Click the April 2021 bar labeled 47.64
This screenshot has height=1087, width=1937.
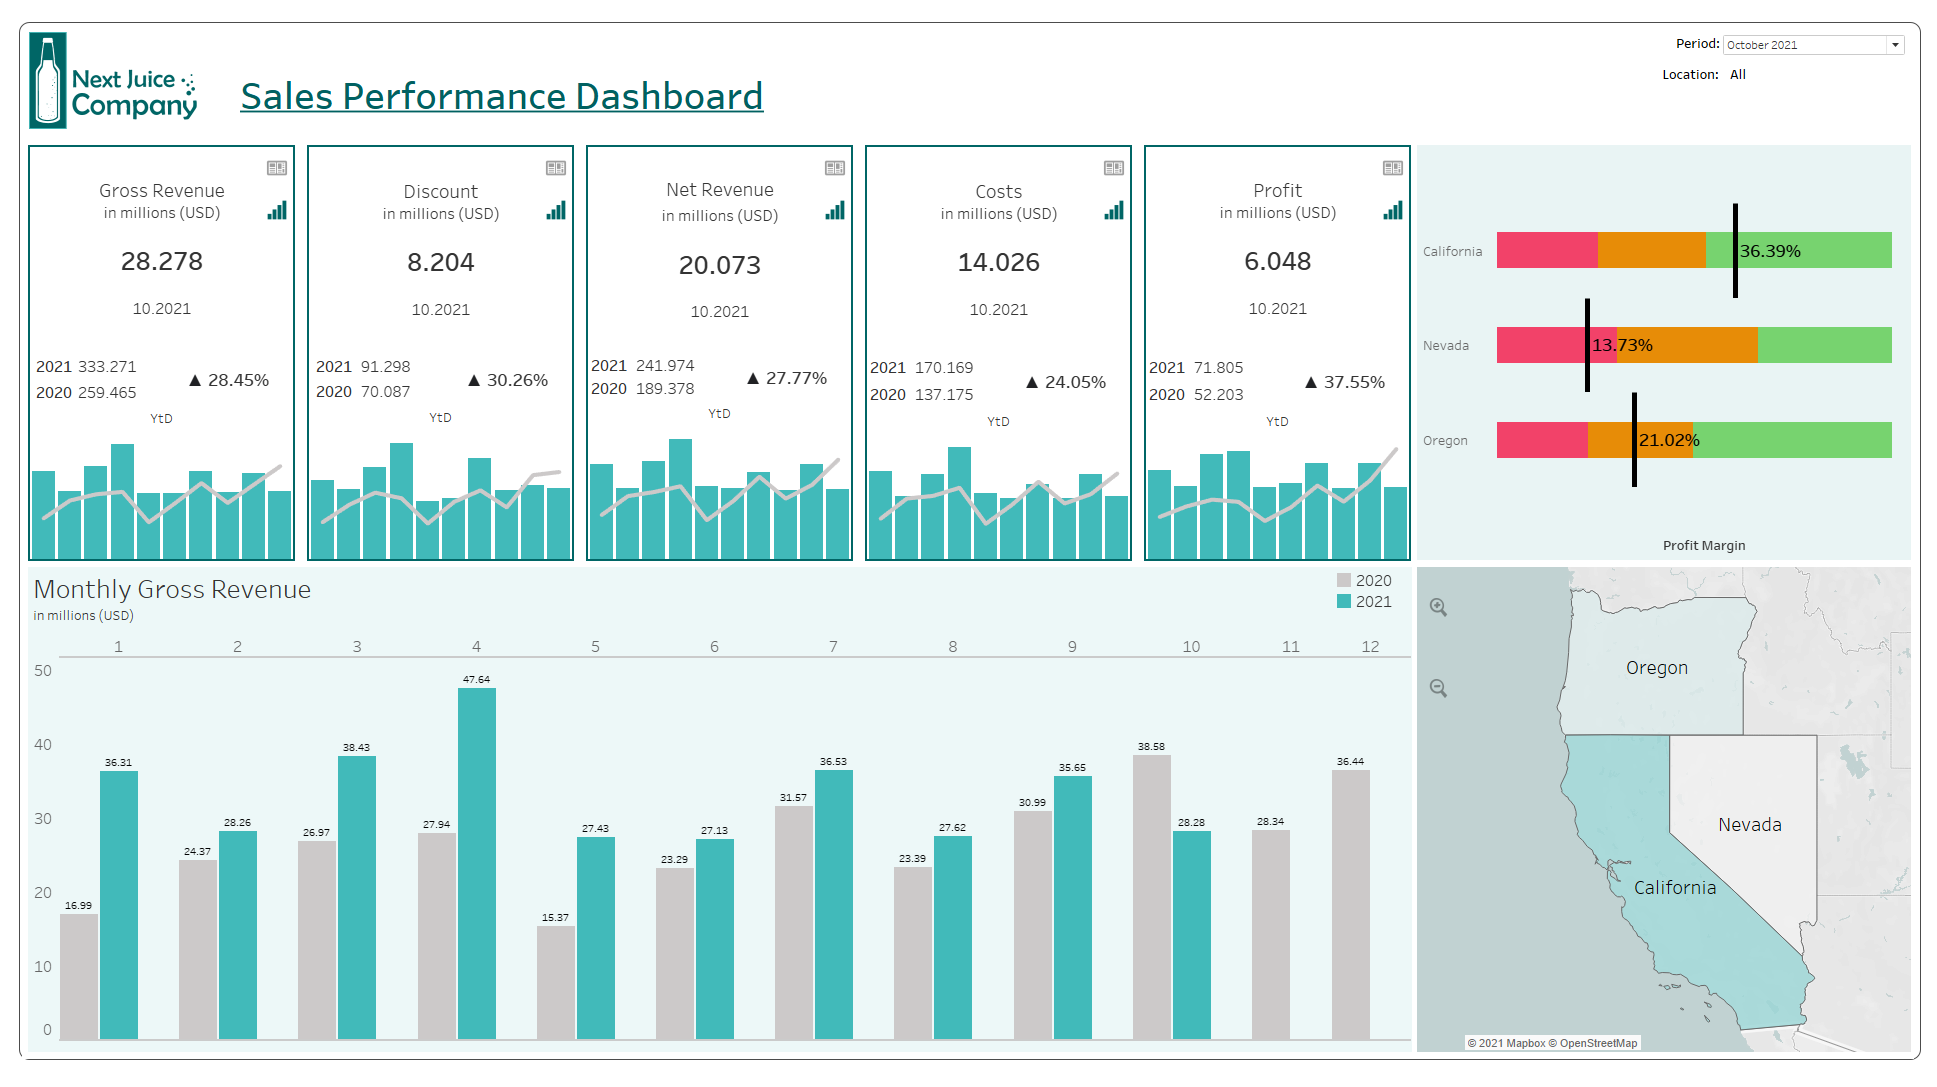(x=476, y=860)
